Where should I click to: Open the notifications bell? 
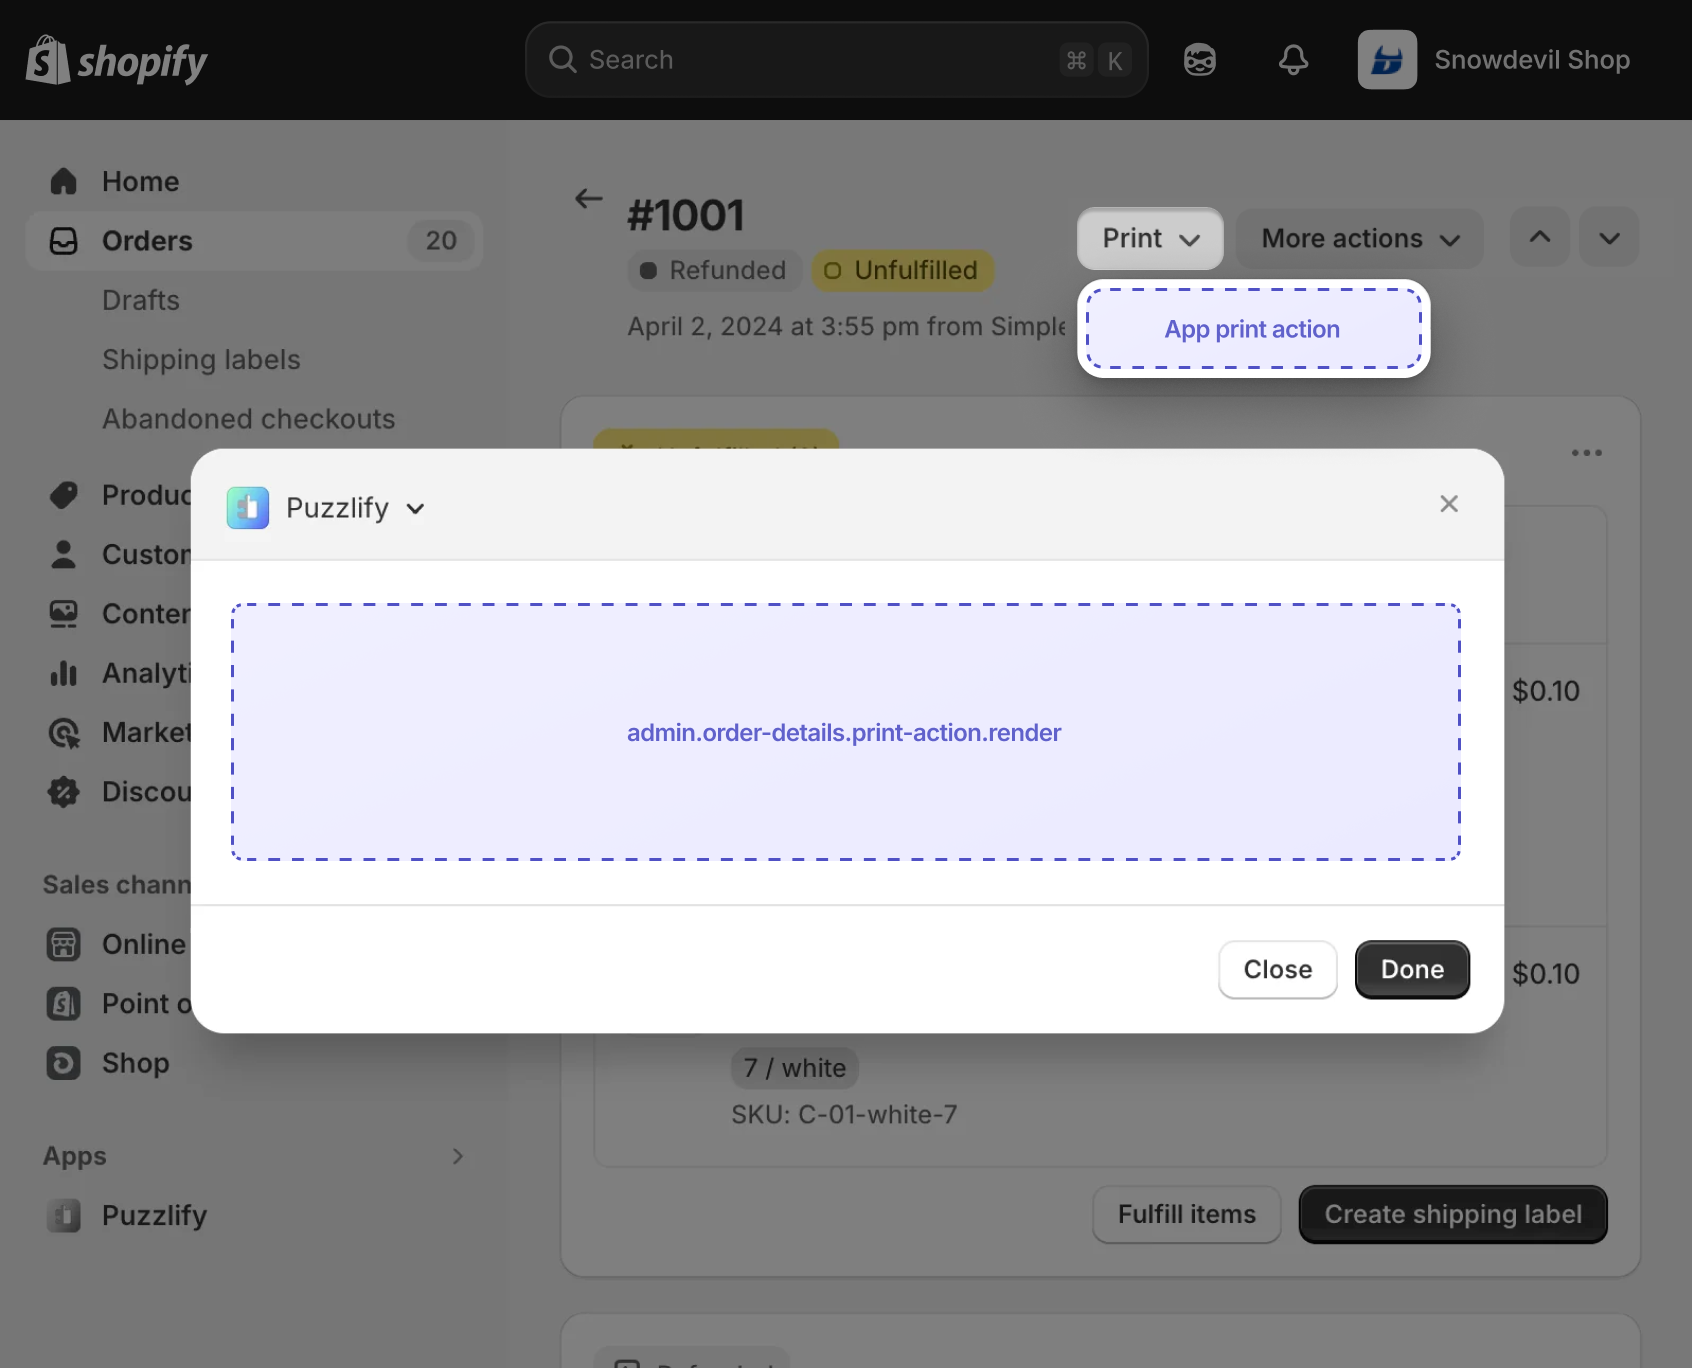pos(1293,60)
